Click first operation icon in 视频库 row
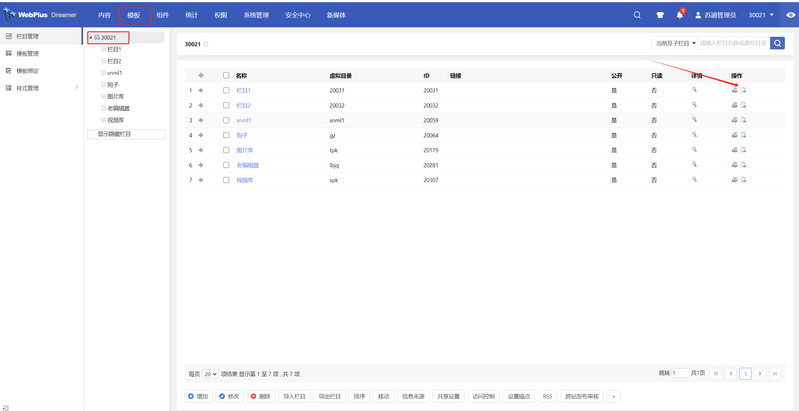 tap(735, 180)
